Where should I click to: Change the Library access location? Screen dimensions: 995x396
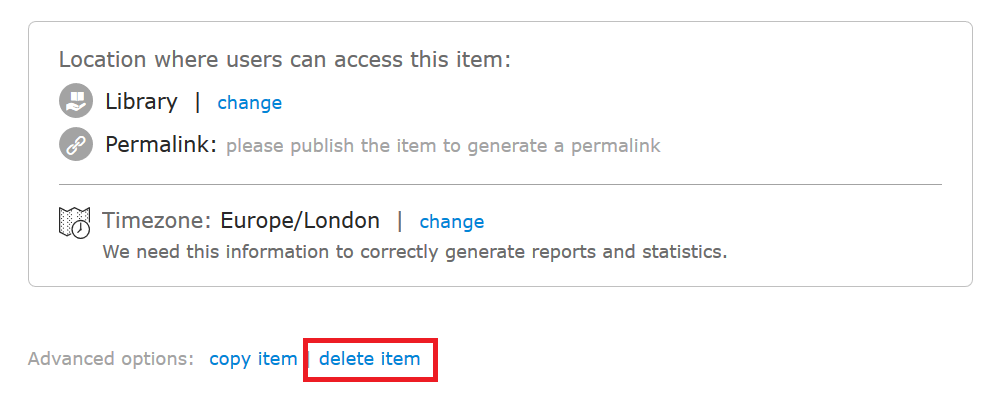pos(249,103)
